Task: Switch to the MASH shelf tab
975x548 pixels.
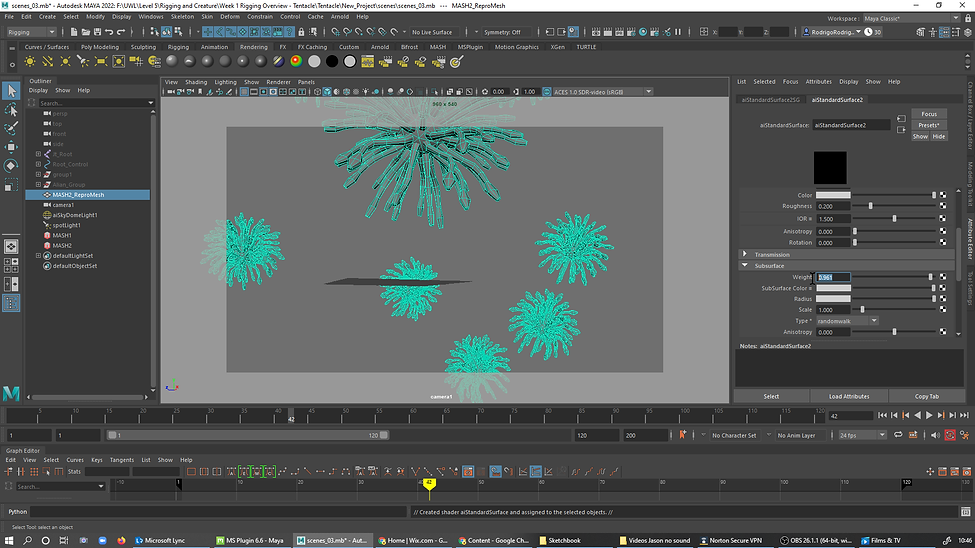Action: coord(438,47)
